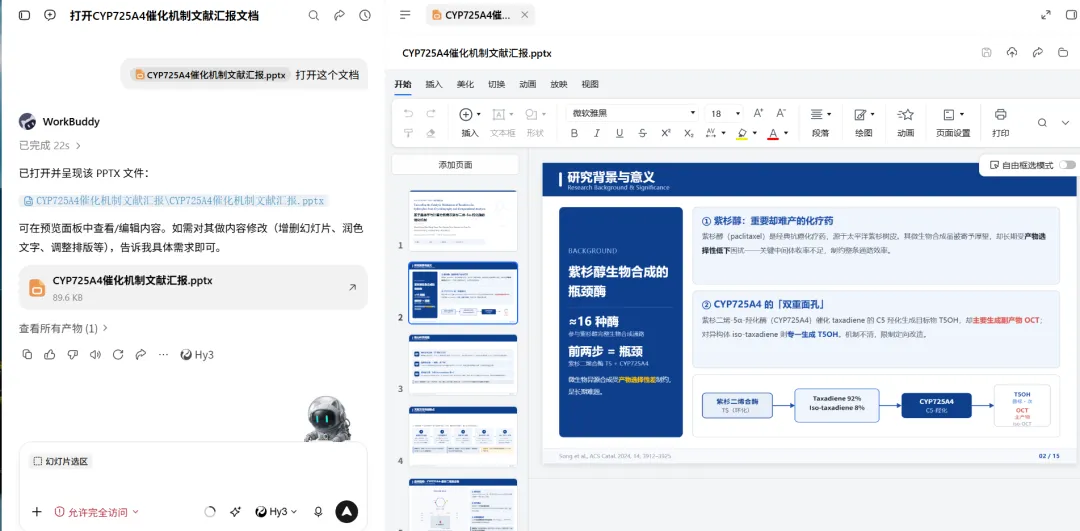Apply strikethrough formatting
Screen dimensions: 1080x531
[x=642, y=133]
